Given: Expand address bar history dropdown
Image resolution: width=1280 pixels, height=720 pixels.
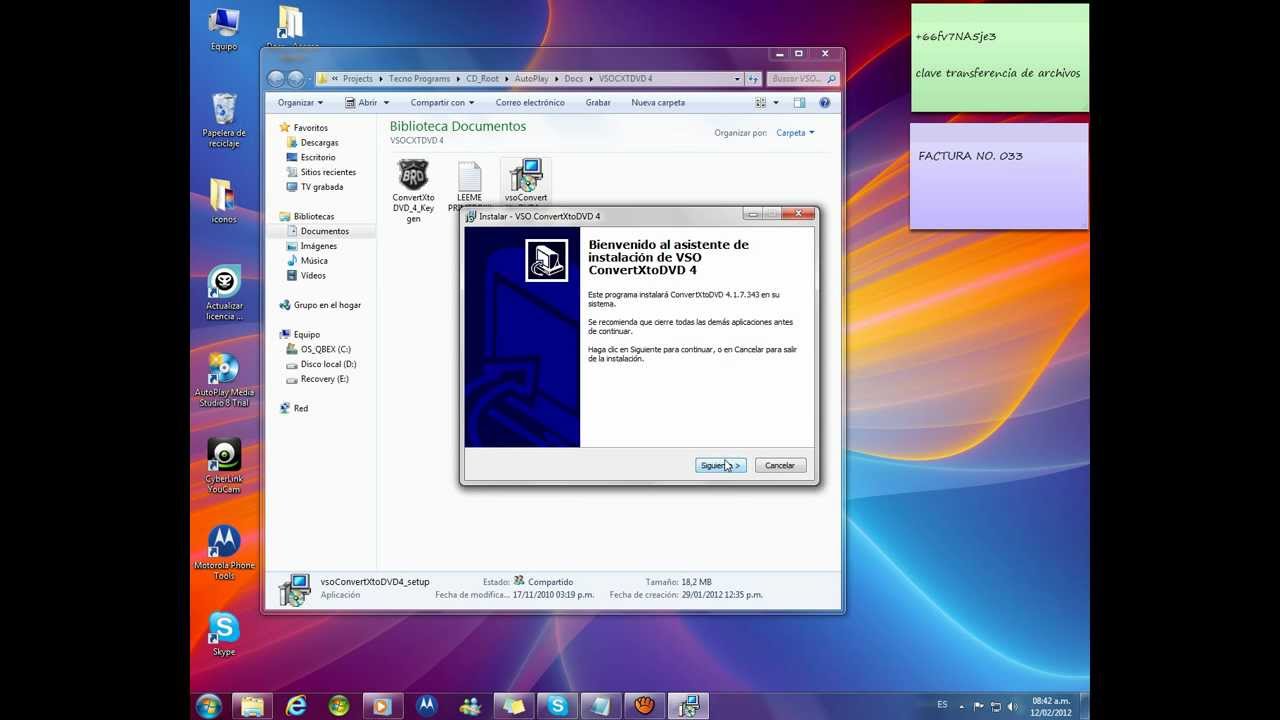Looking at the screenshot, I should [x=737, y=78].
